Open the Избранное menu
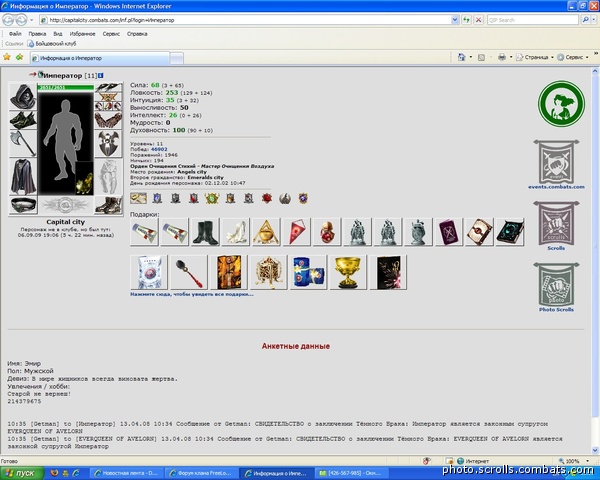The width and height of the screenshot is (600, 480). click(x=82, y=34)
